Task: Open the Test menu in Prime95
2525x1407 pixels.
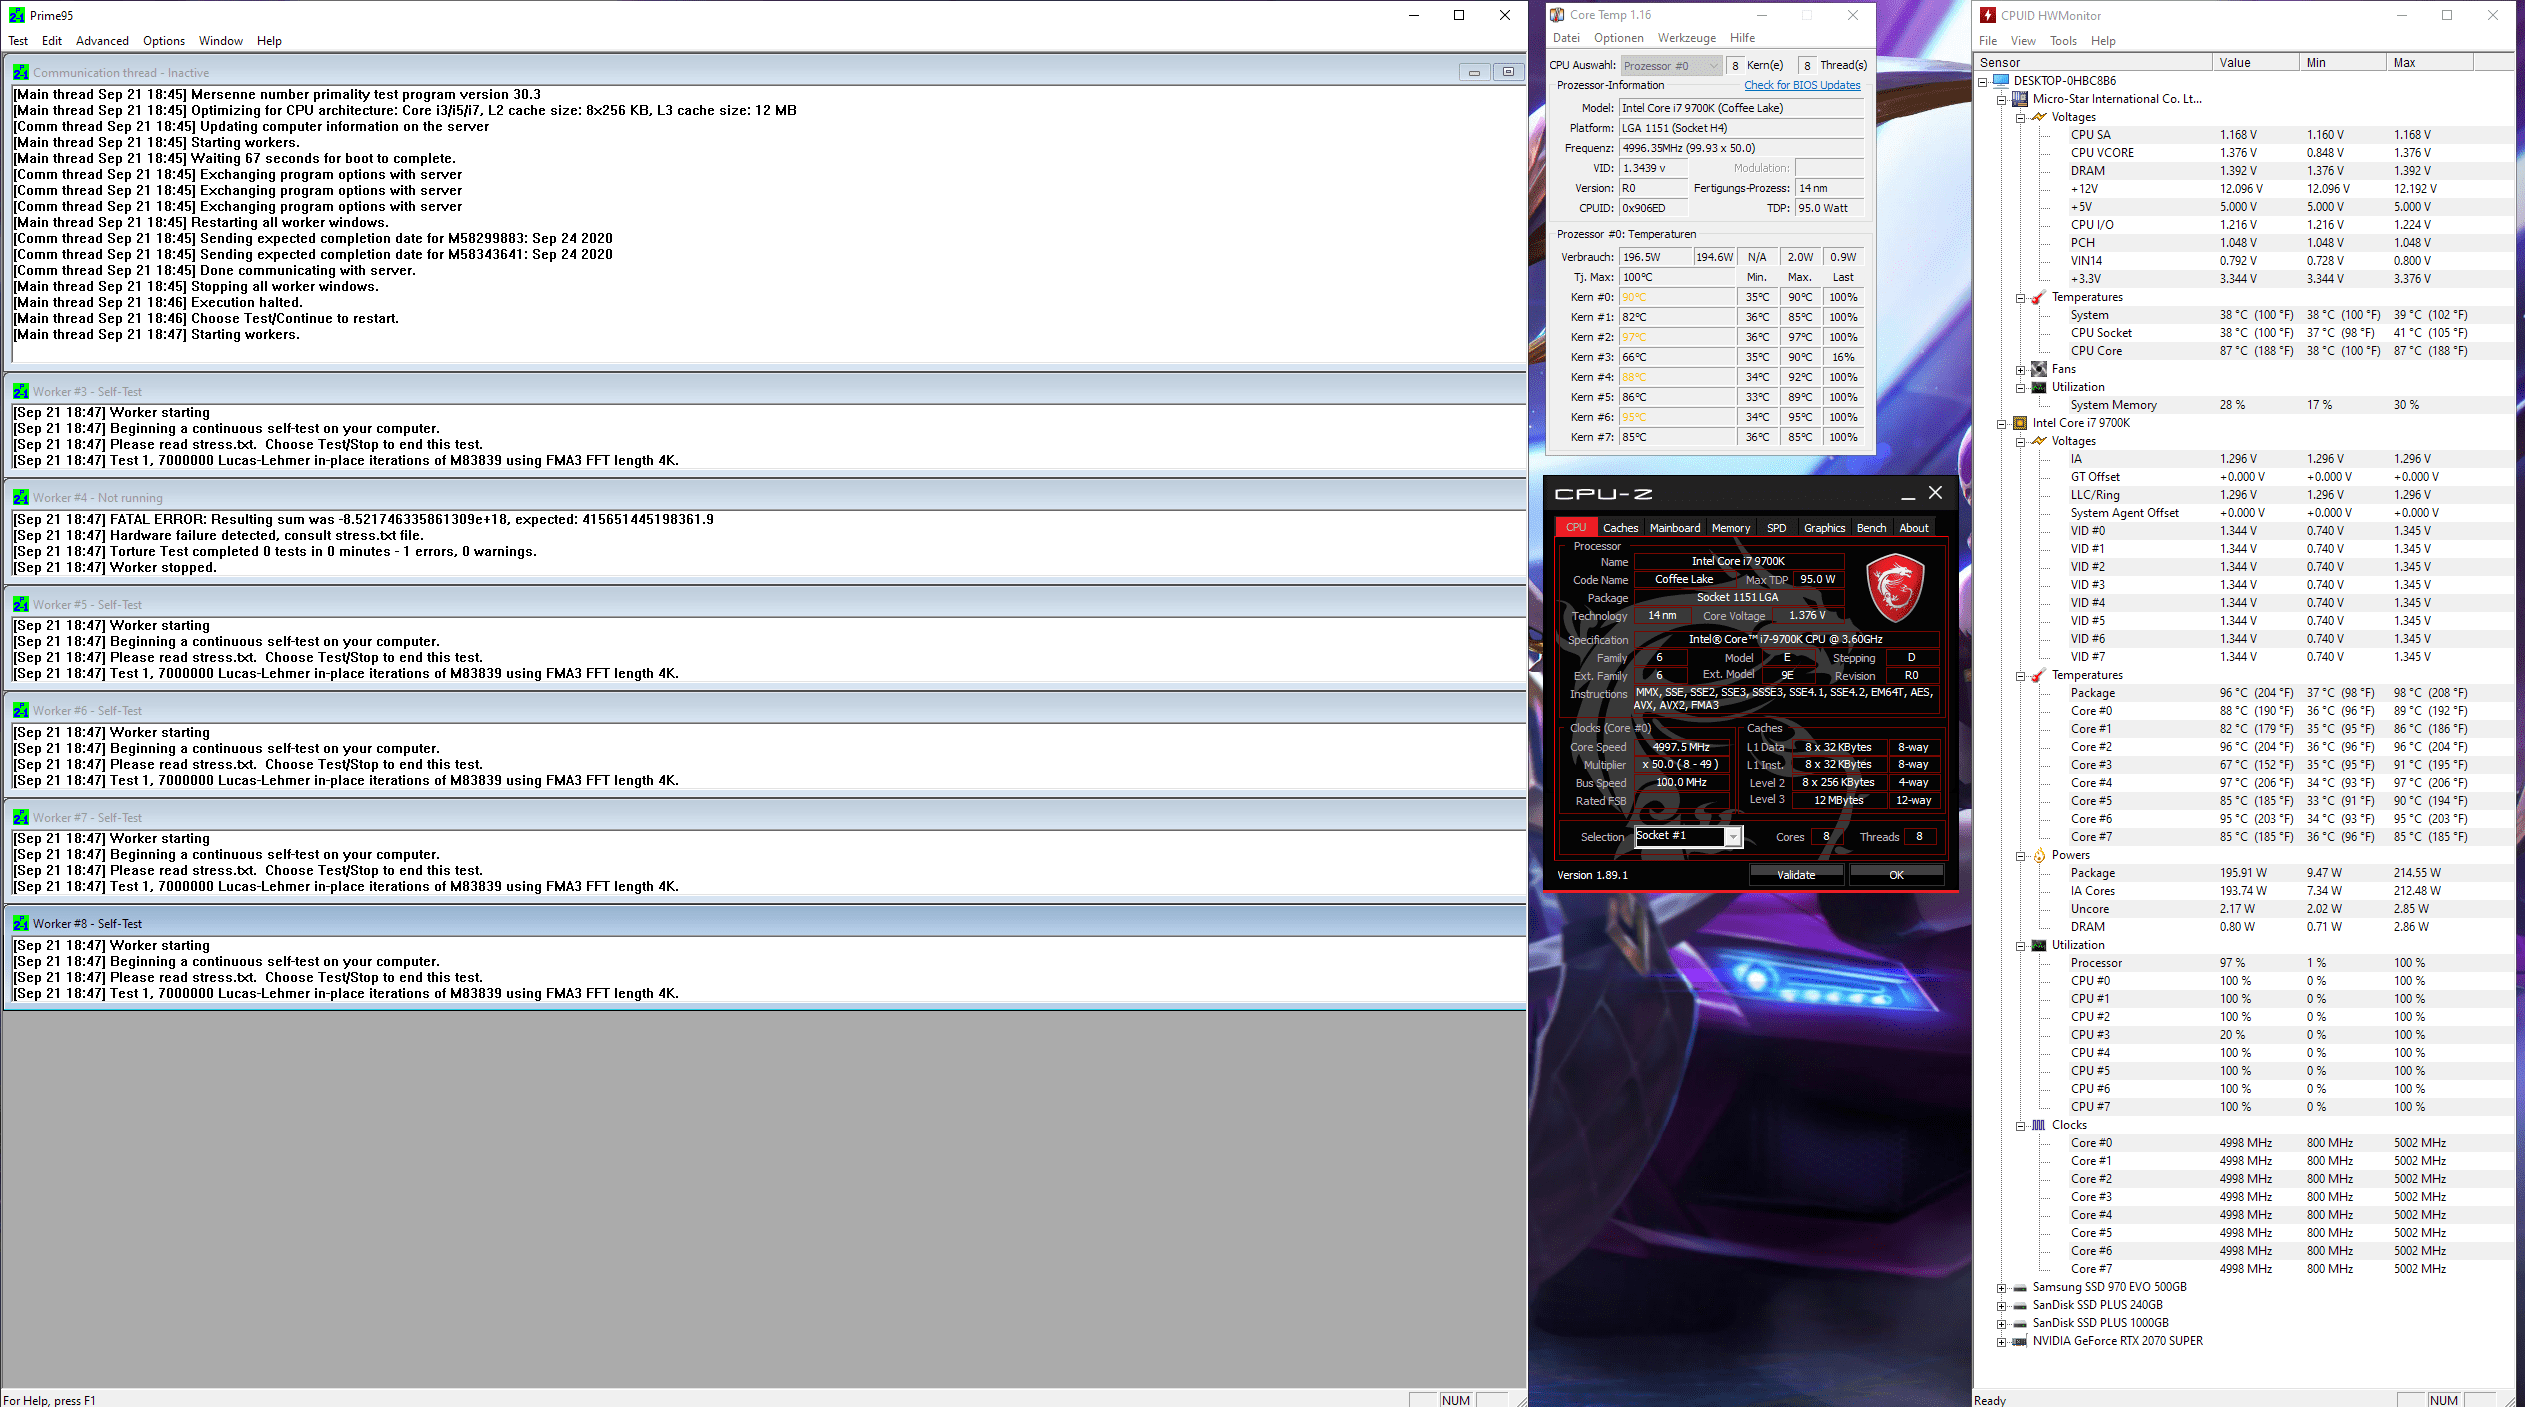Action: (18, 41)
